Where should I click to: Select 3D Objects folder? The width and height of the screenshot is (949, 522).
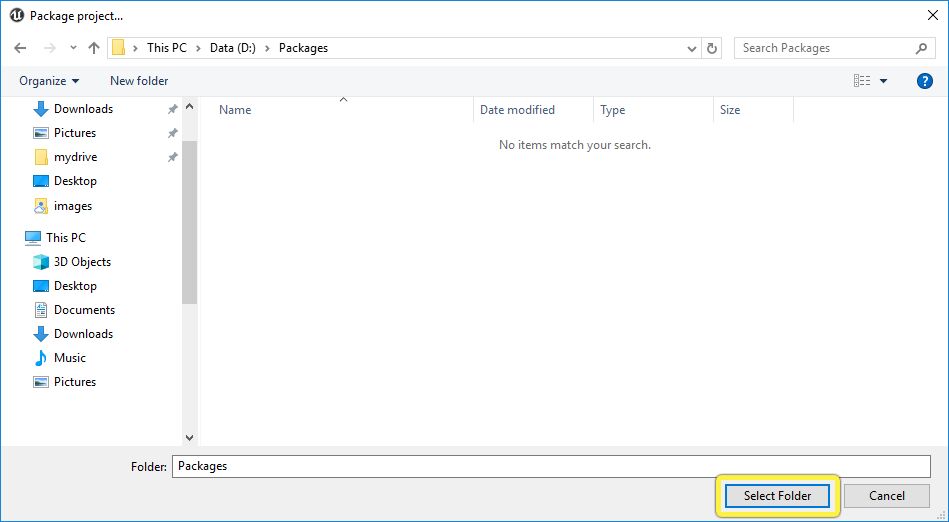click(x=82, y=262)
